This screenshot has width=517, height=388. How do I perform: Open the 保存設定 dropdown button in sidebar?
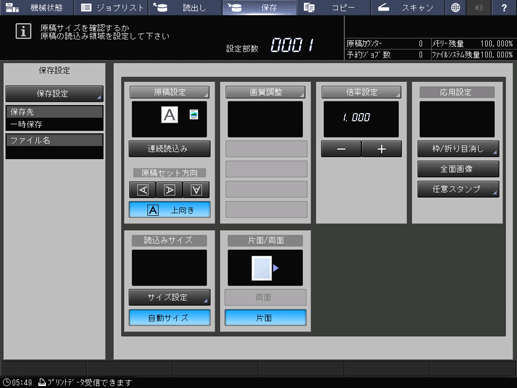click(x=54, y=94)
